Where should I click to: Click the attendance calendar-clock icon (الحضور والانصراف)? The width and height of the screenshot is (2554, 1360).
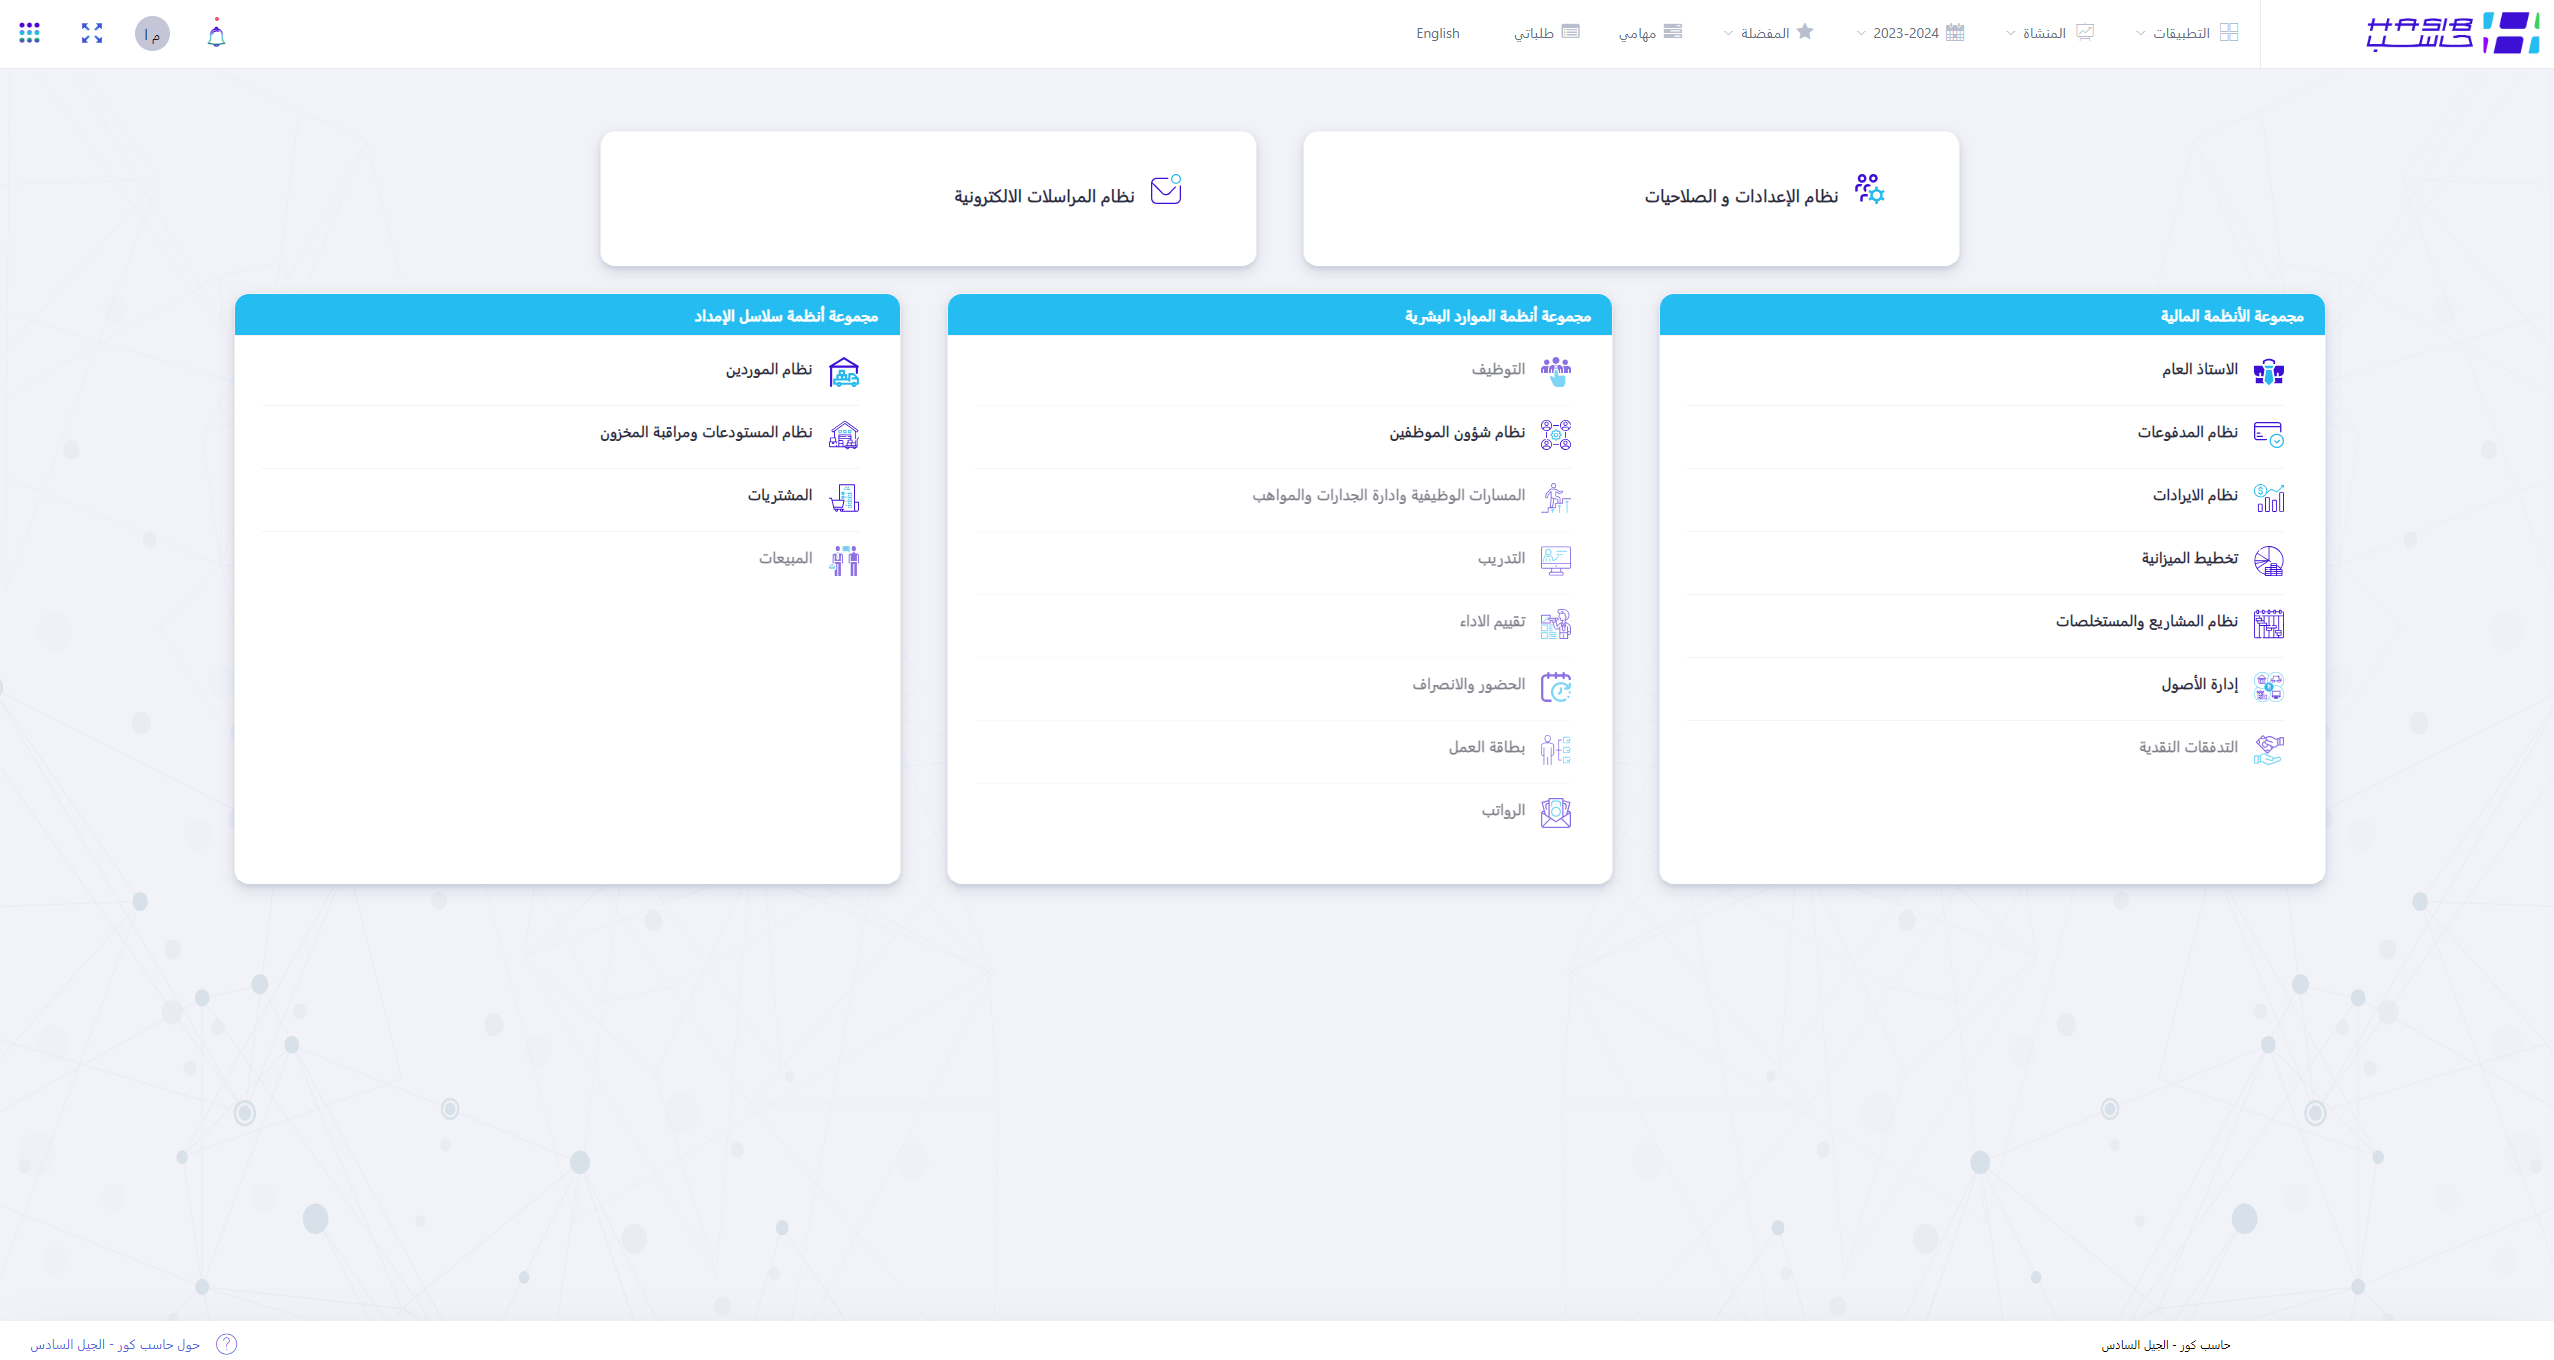pos(1555,686)
